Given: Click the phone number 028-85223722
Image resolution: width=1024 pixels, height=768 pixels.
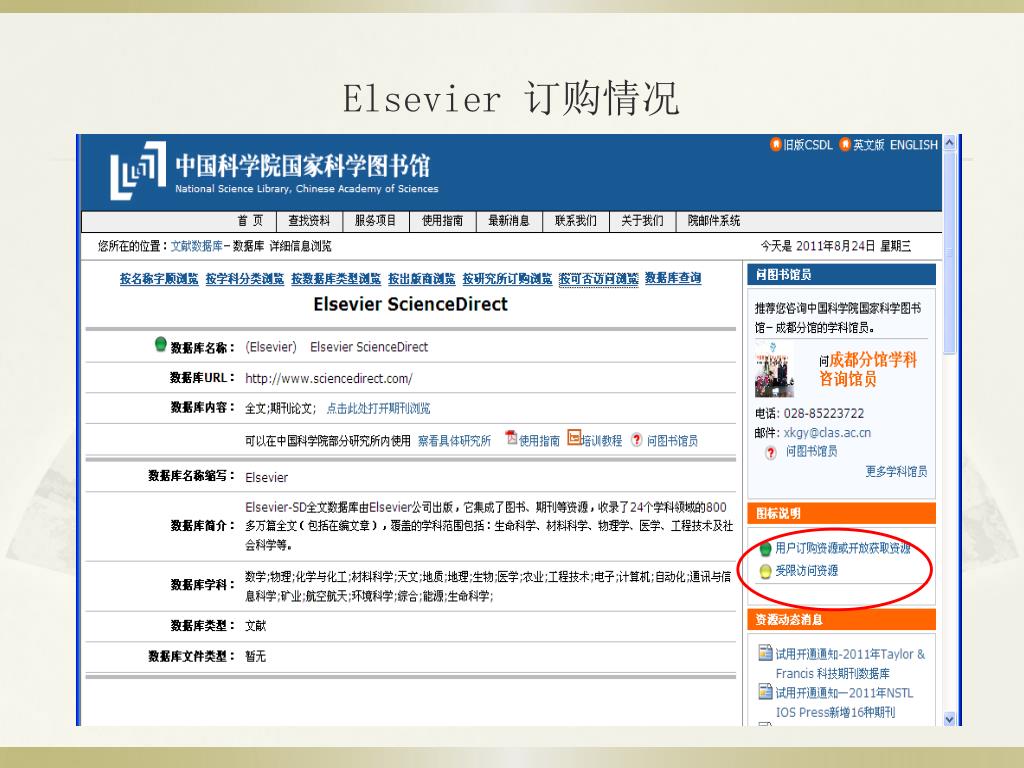Looking at the screenshot, I should click(824, 413).
